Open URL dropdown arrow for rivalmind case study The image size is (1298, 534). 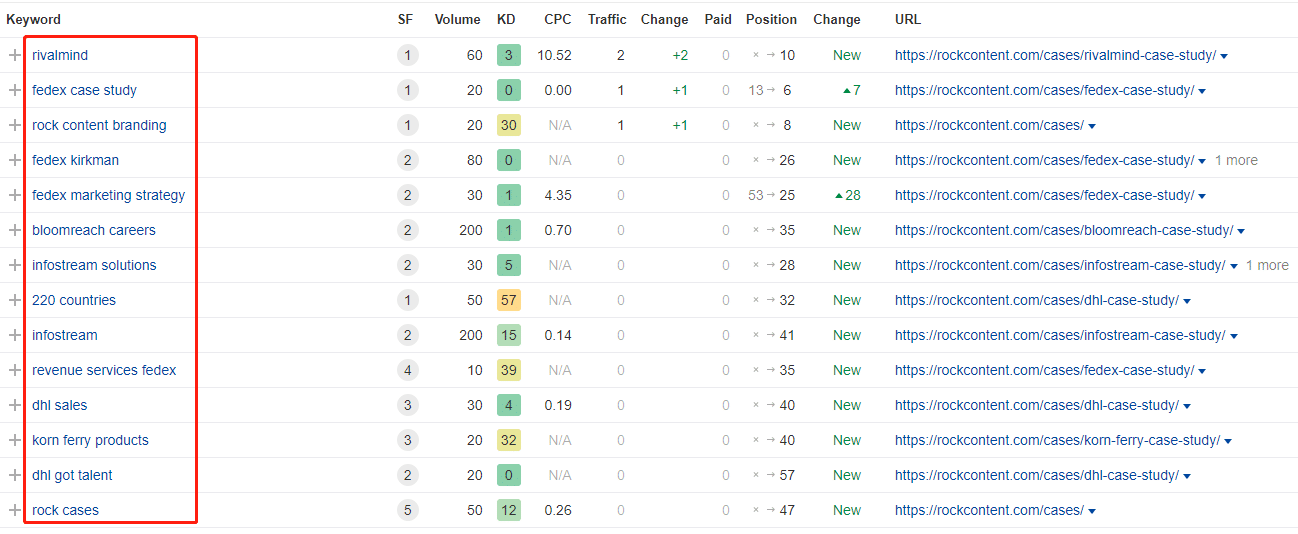point(1224,57)
